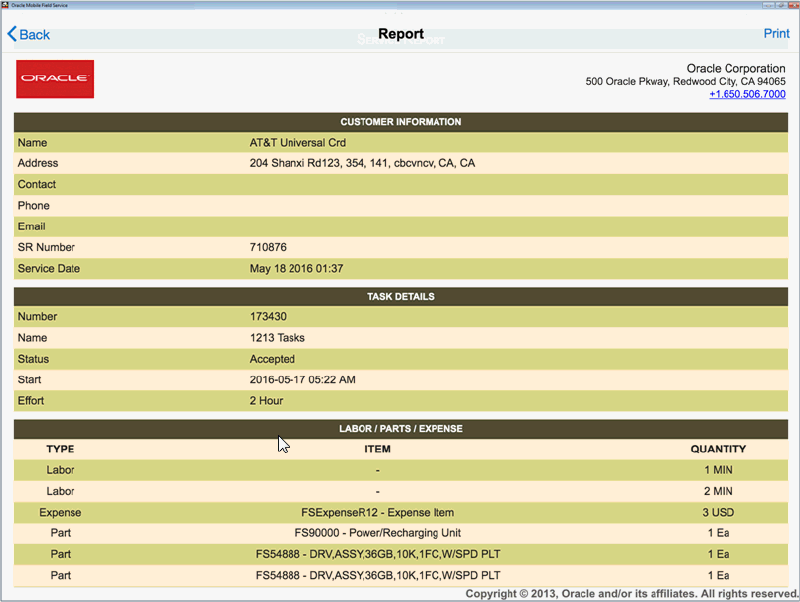The height and width of the screenshot is (602, 800).
Task: Click the Report page title
Action: click(401, 34)
